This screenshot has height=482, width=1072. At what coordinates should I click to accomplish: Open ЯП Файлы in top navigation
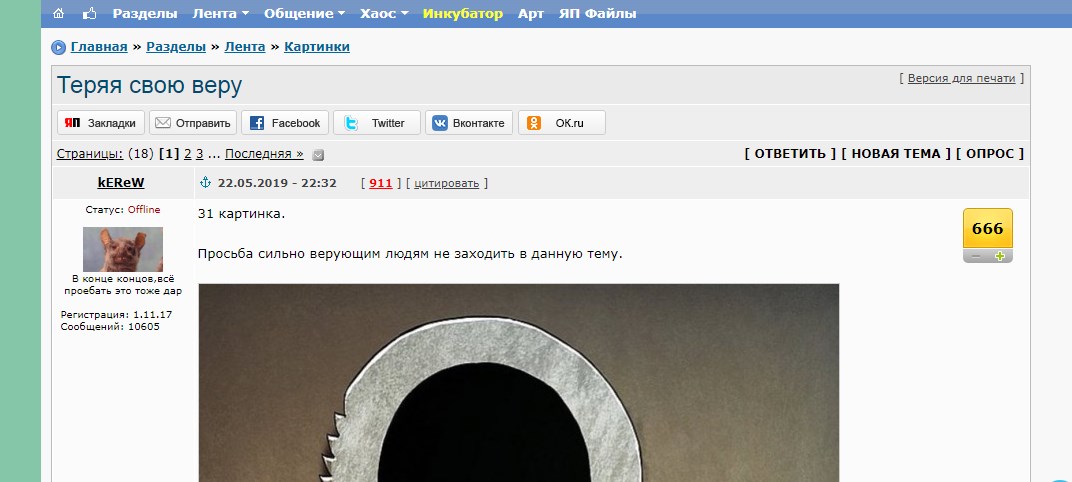598,14
